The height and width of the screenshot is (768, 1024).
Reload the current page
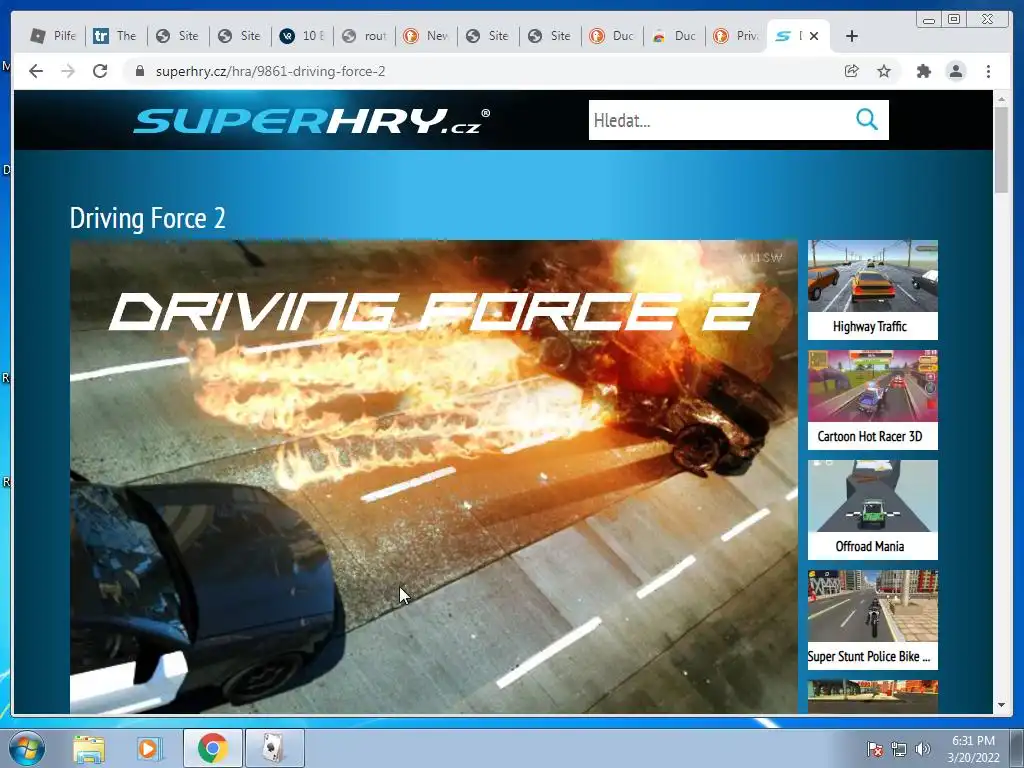pyautogui.click(x=100, y=71)
